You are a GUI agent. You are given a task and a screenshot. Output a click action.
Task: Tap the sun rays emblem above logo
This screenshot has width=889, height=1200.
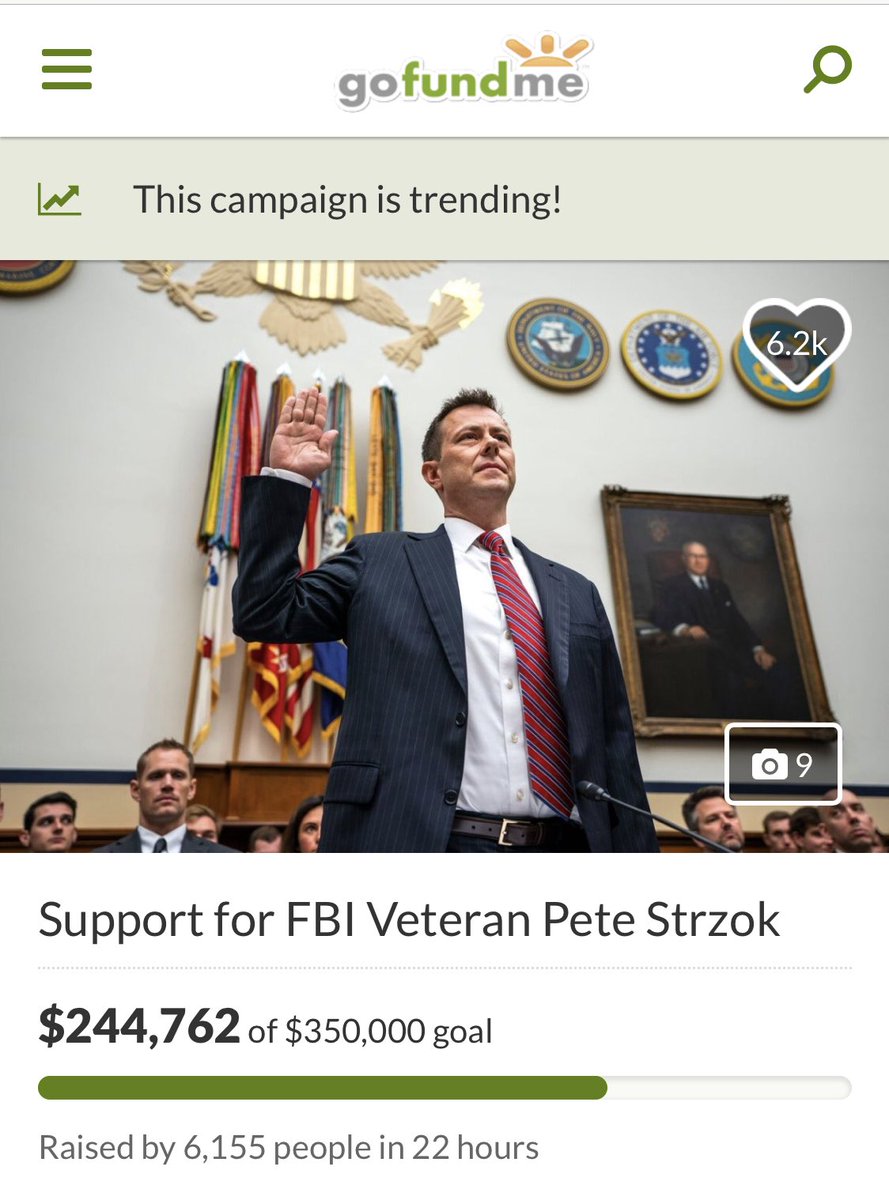tap(547, 49)
